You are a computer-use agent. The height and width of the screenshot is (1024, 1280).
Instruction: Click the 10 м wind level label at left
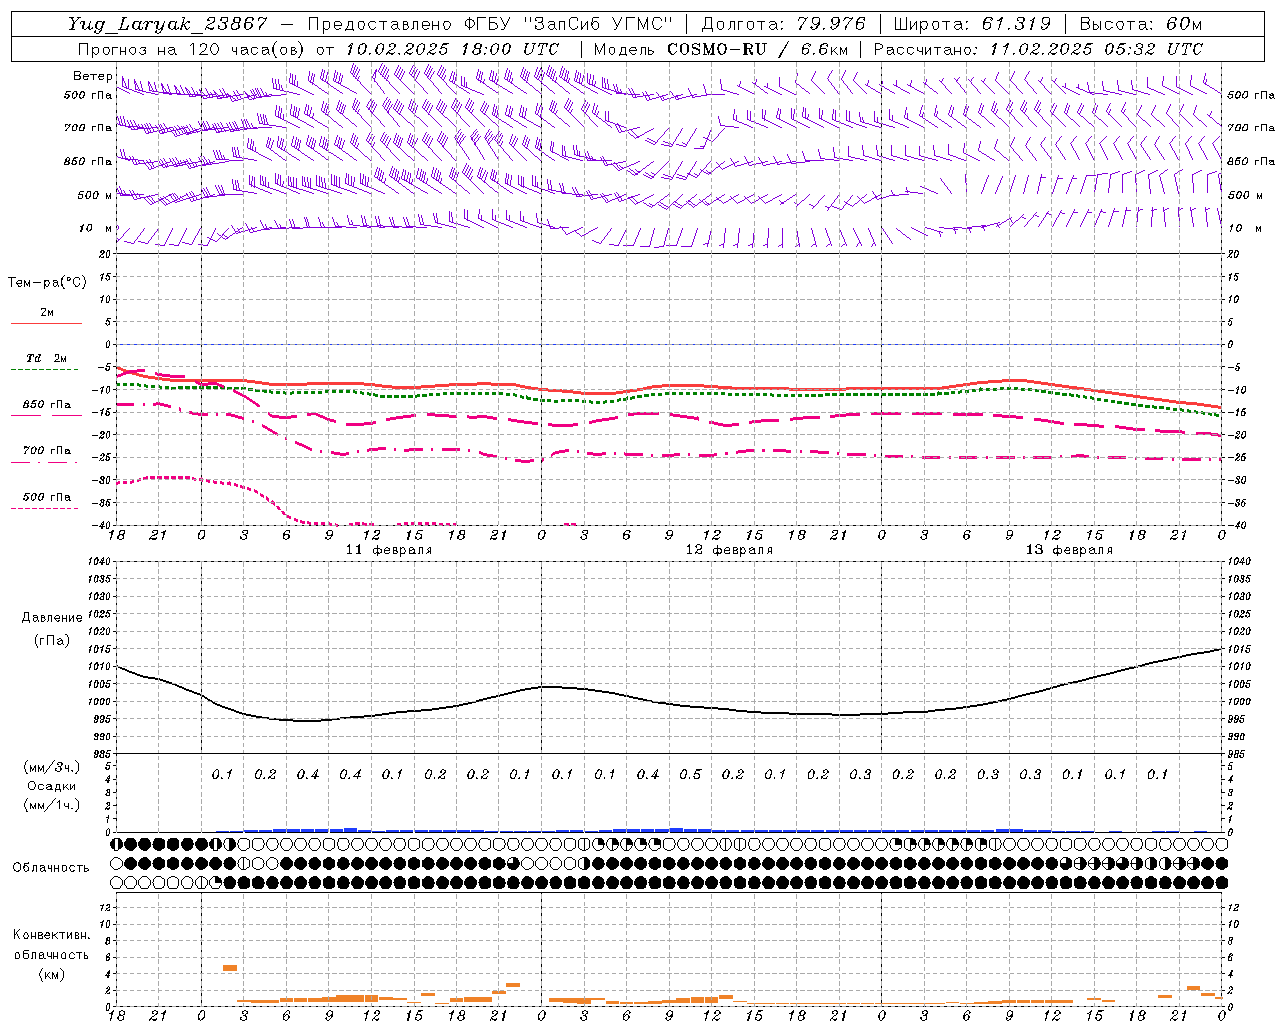click(x=95, y=228)
